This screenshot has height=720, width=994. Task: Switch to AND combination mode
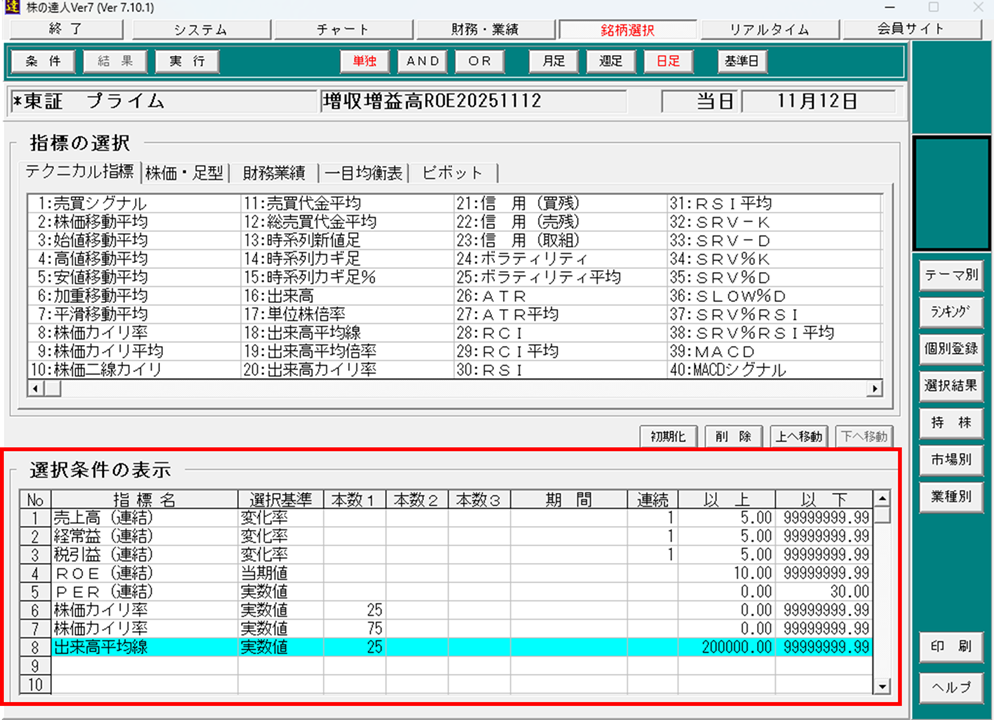423,61
